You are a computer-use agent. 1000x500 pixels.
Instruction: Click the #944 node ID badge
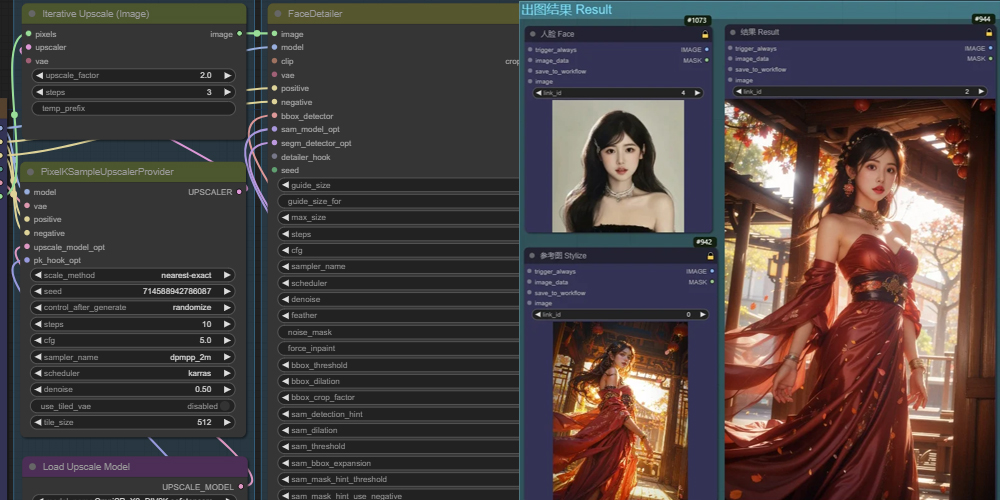point(985,19)
